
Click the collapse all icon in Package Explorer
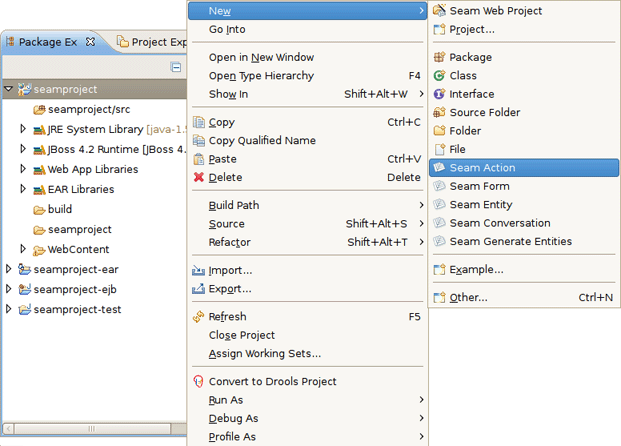click(176, 68)
